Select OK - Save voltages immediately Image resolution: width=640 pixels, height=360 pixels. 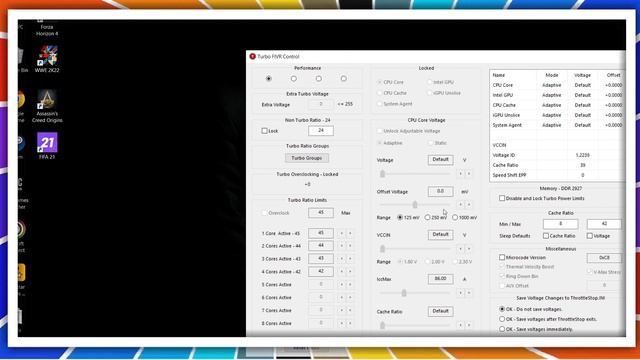tap(502, 329)
